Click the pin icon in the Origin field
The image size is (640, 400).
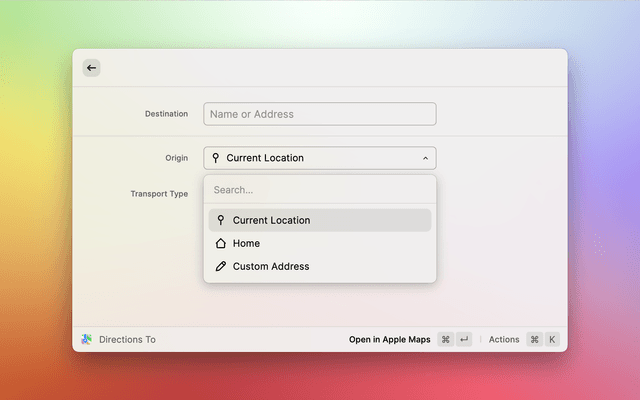[216, 158]
